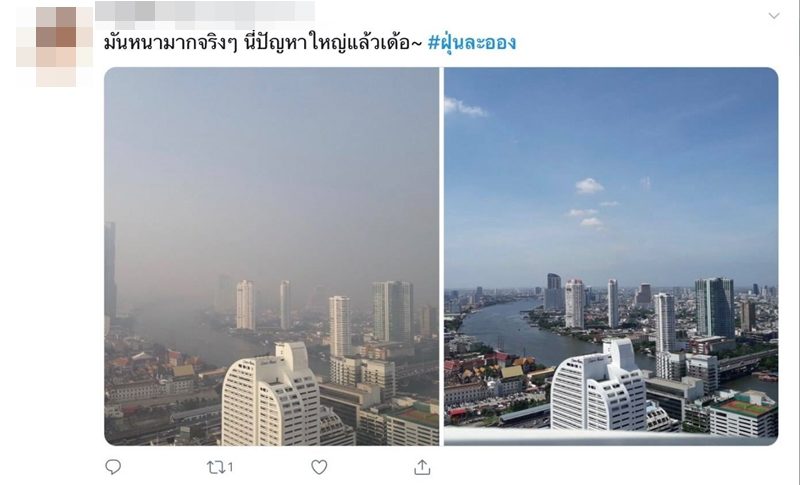Click the divider between the two photos

point(441,257)
